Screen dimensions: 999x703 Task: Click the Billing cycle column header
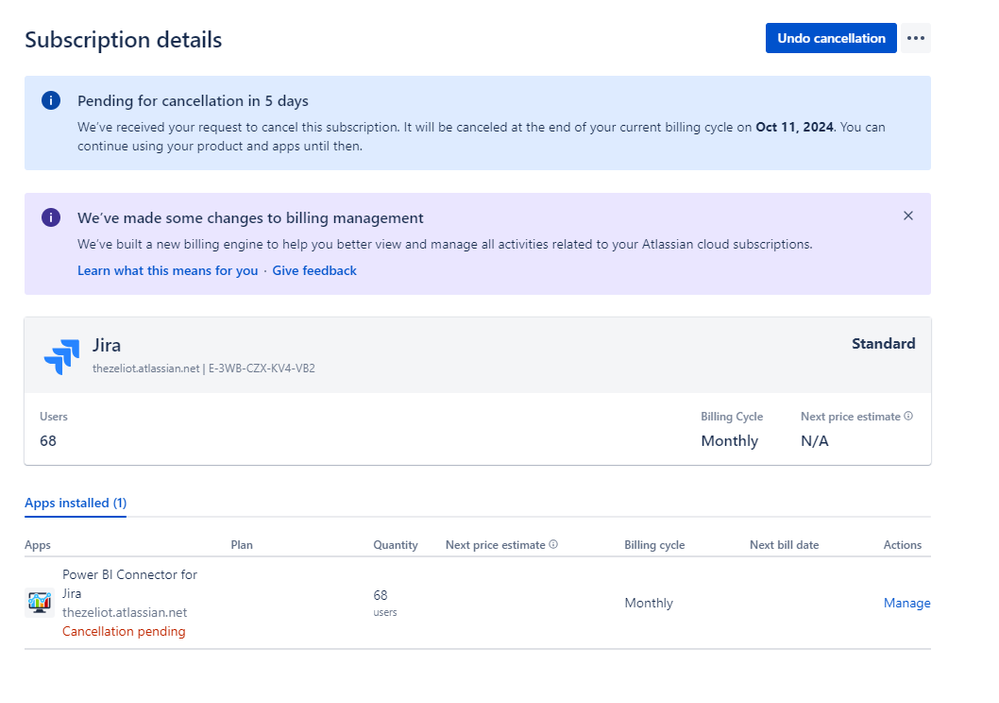(x=654, y=545)
